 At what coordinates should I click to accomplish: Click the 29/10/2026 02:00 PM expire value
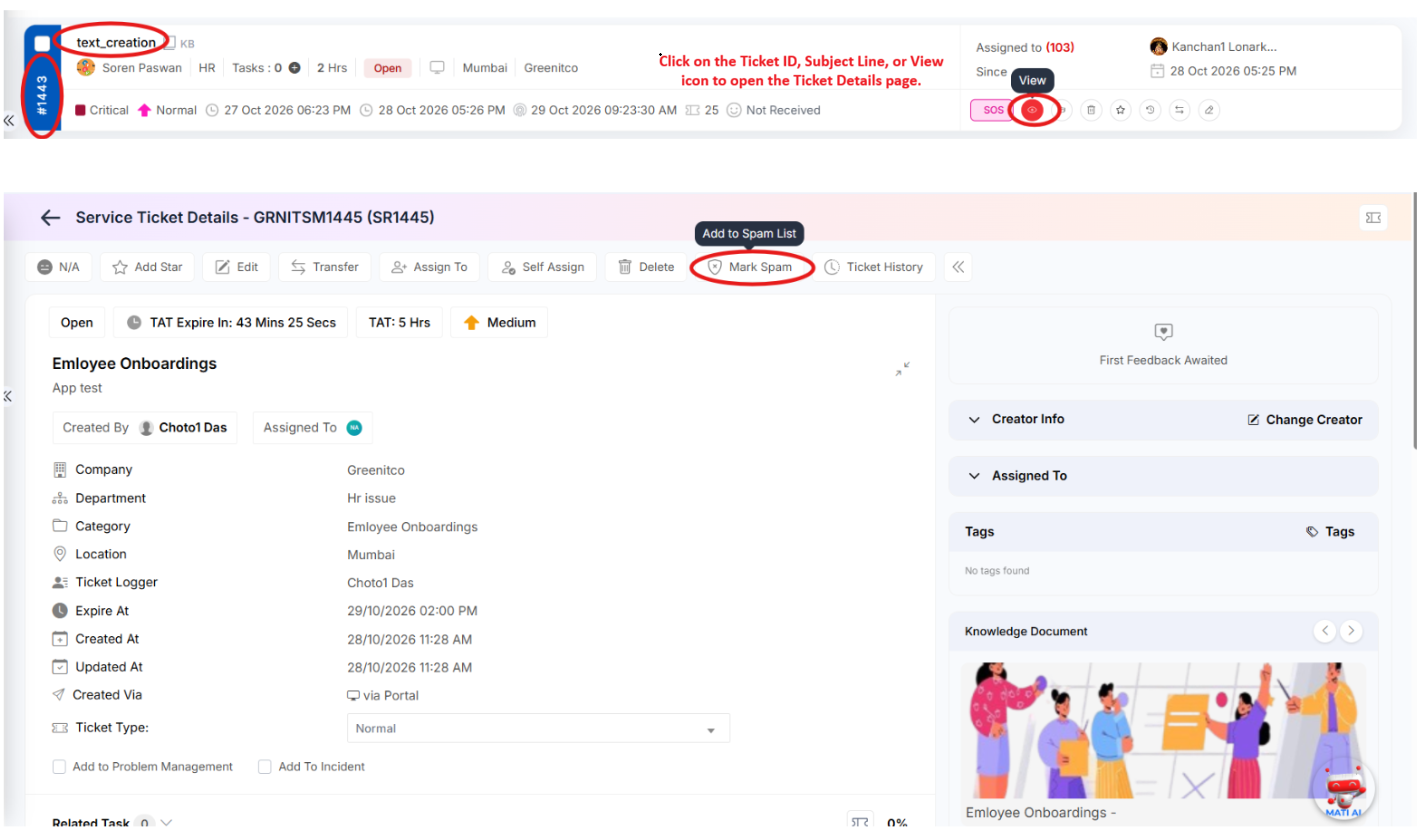[x=412, y=611]
